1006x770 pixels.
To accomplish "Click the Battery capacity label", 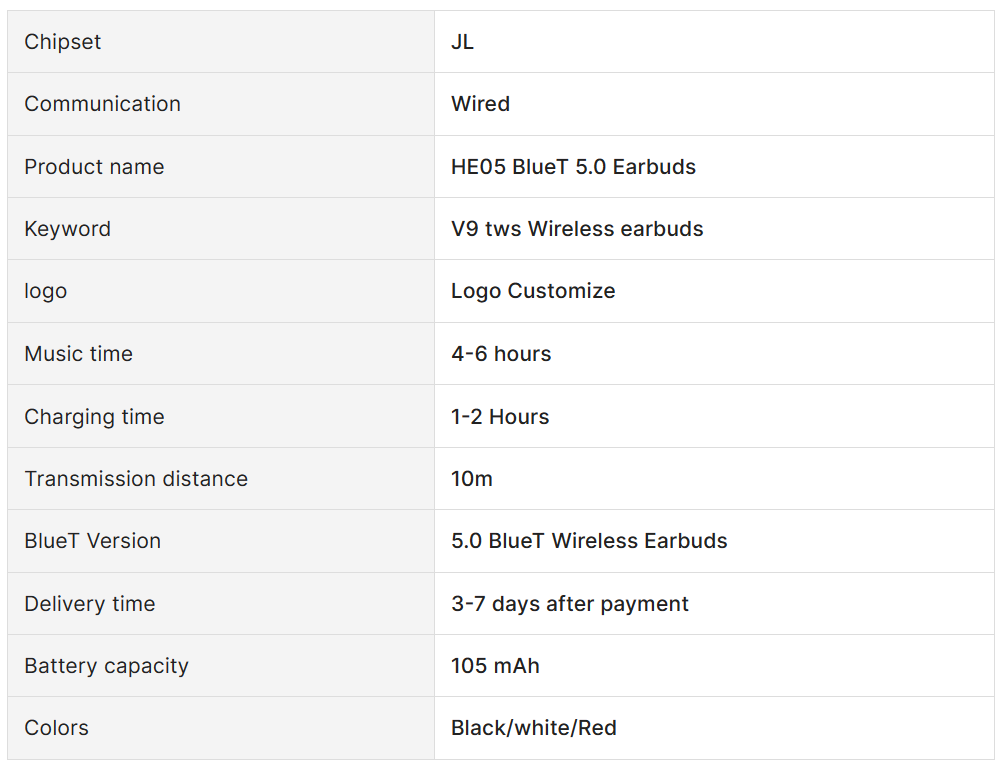I will tap(106, 666).
